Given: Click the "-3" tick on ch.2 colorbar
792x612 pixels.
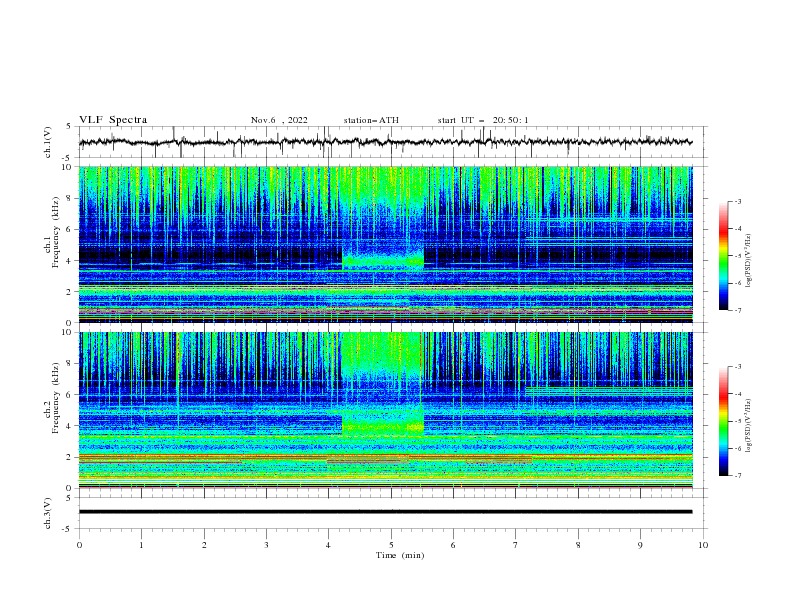Looking at the screenshot, I should pos(737,367).
